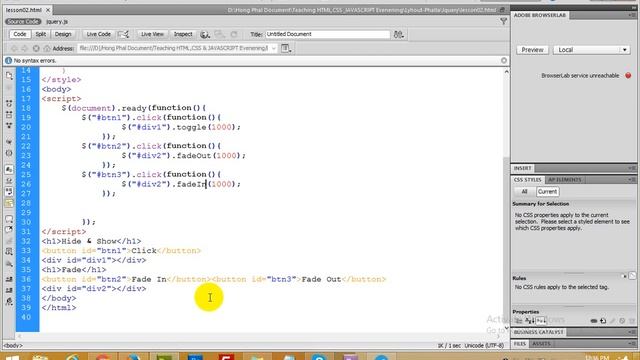Open Preview in browser globe icon
The image size is (640, 360).
coord(205,35)
